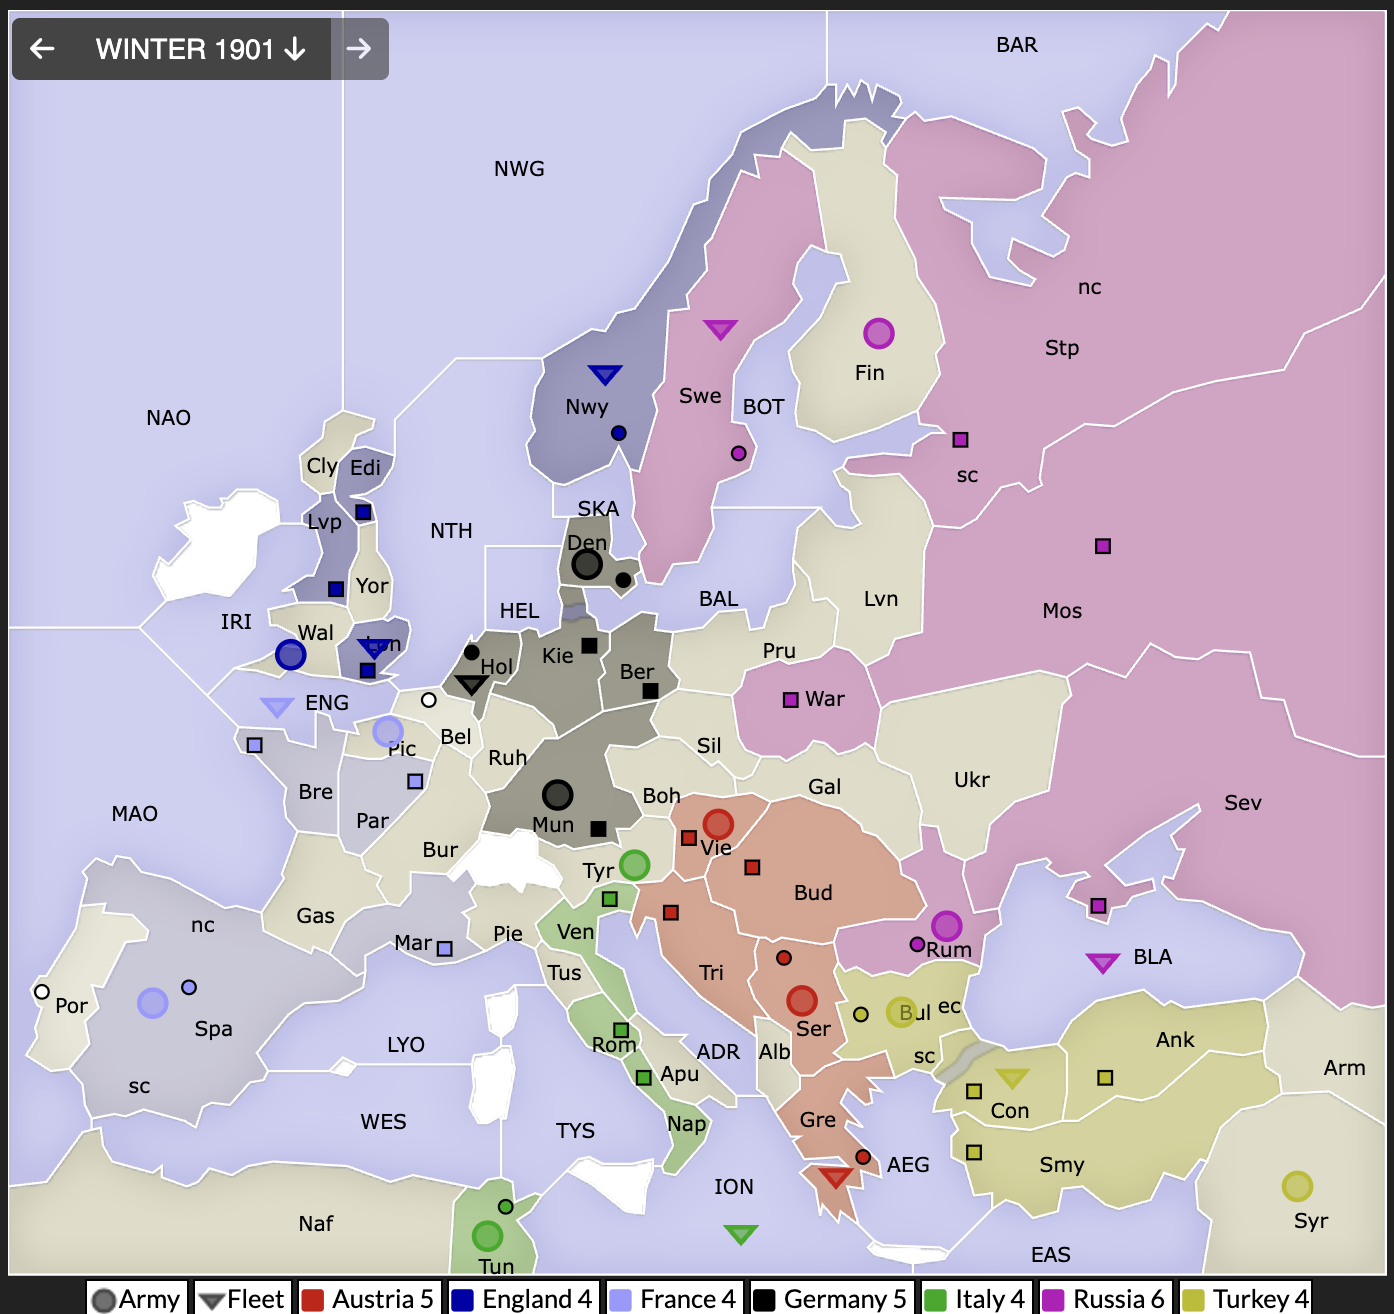Screen dimensions: 1394x1314
Task: Click the Moscow supply center square
Action: pos(1102,546)
